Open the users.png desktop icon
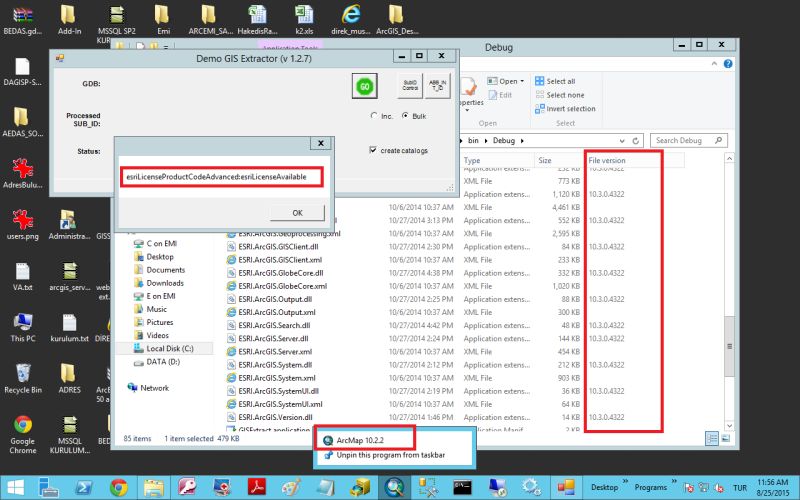The height and width of the screenshot is (500, 800). (x=22, y=224)
